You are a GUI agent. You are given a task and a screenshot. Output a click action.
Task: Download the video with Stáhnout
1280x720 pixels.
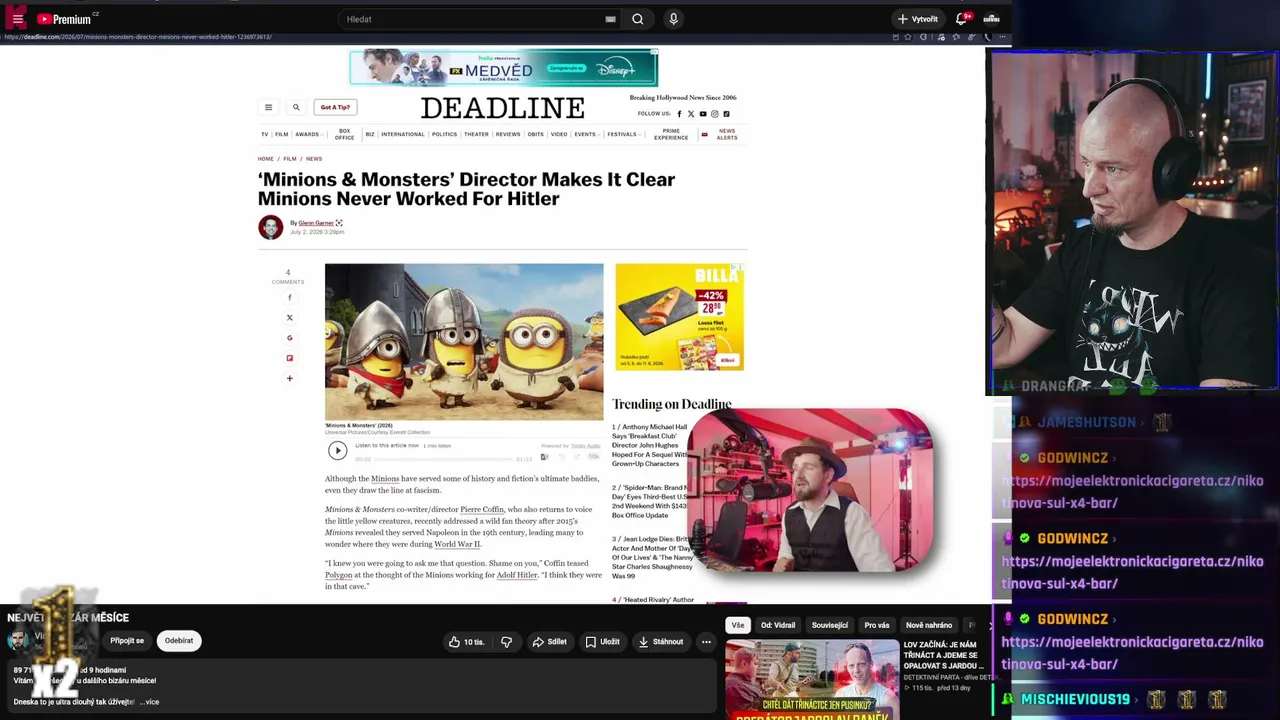tap(661, 642)
